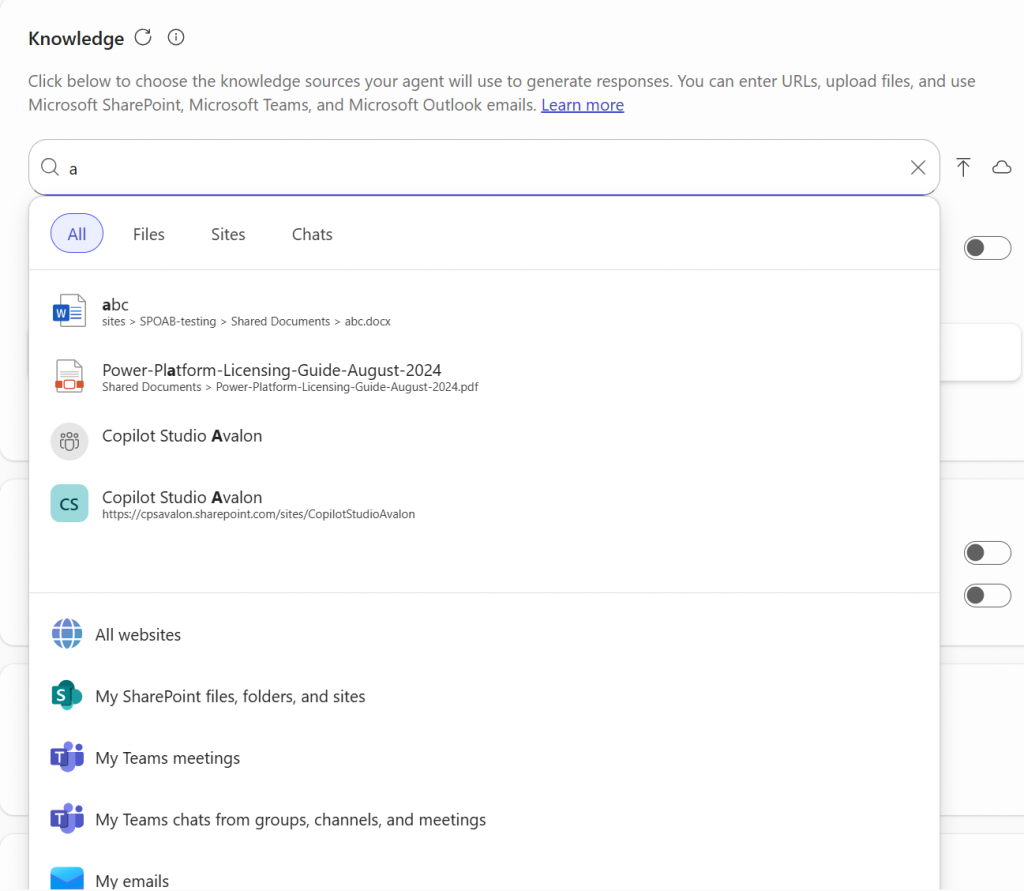This screenshot has height=891, width=1024.
Task: Switch to the Sites filter tab
Action: pyautogui.click(x=228, y=234)
